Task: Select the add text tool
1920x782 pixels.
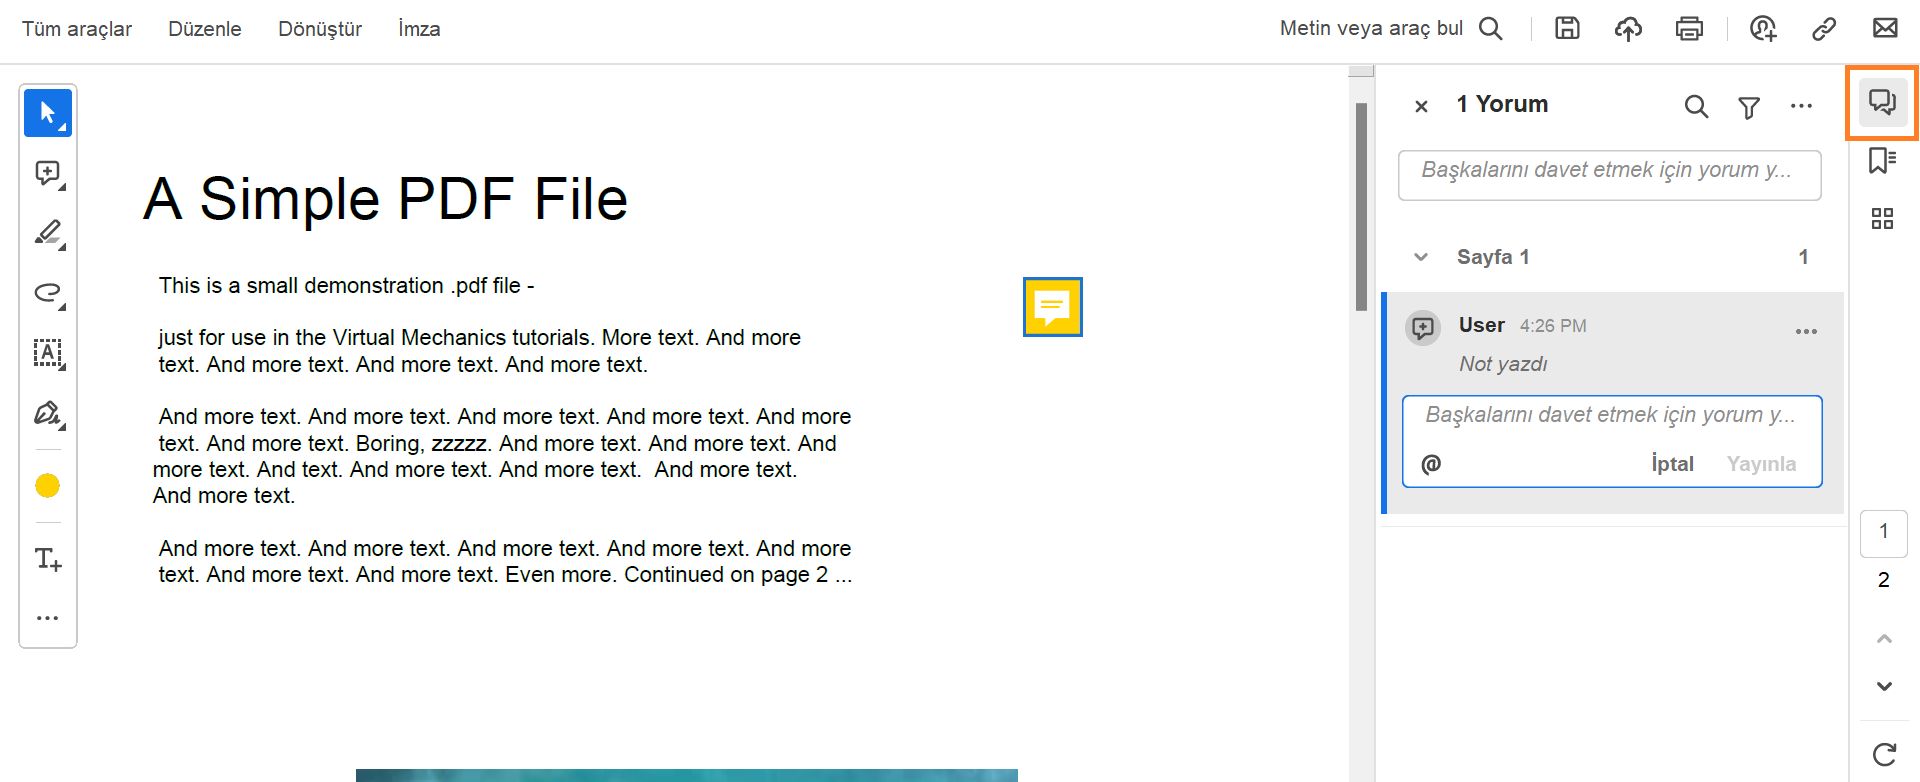Action: pos(48,559)
